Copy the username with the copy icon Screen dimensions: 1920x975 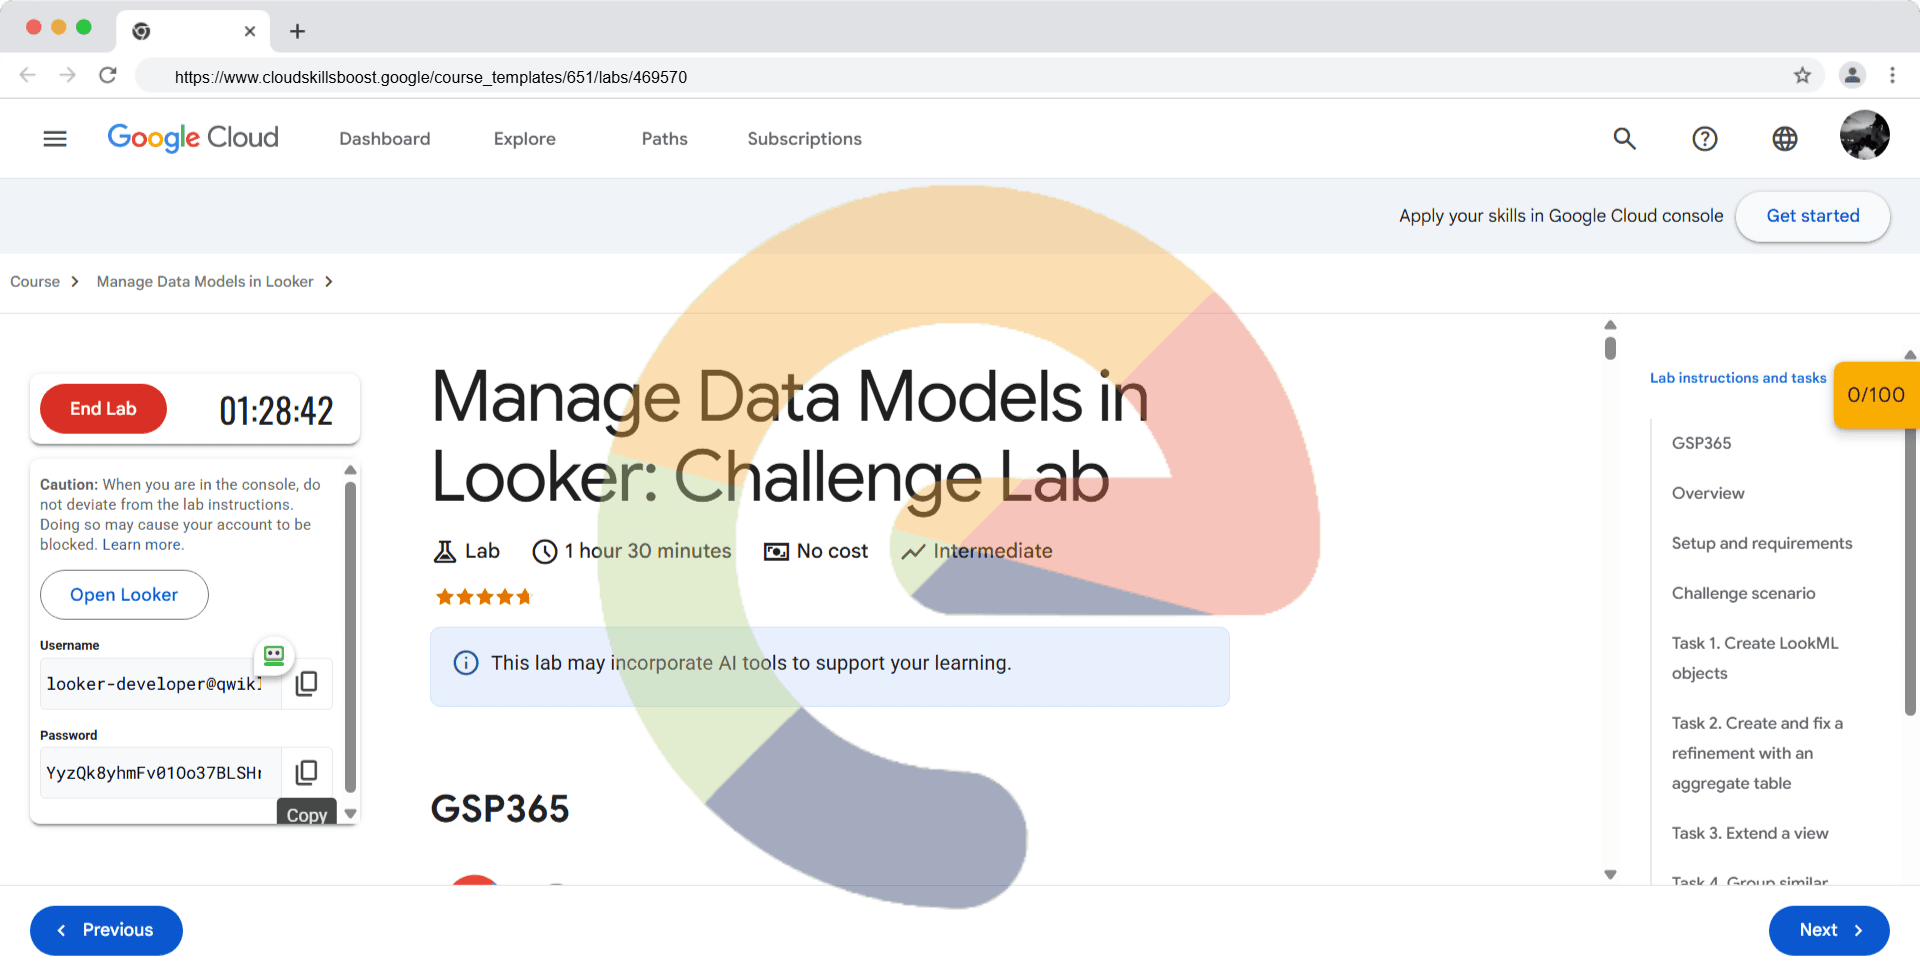[x=307, y=683]
